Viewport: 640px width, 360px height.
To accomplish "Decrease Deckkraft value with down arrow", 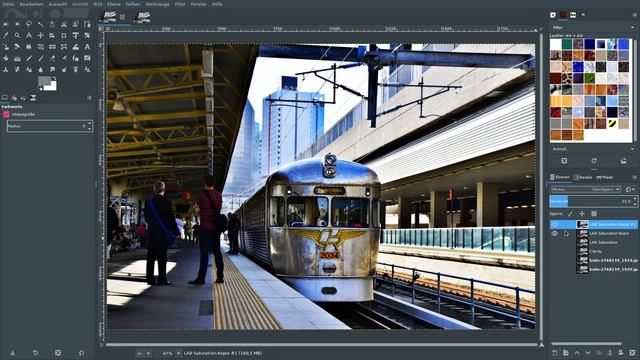I will [634, 203].
